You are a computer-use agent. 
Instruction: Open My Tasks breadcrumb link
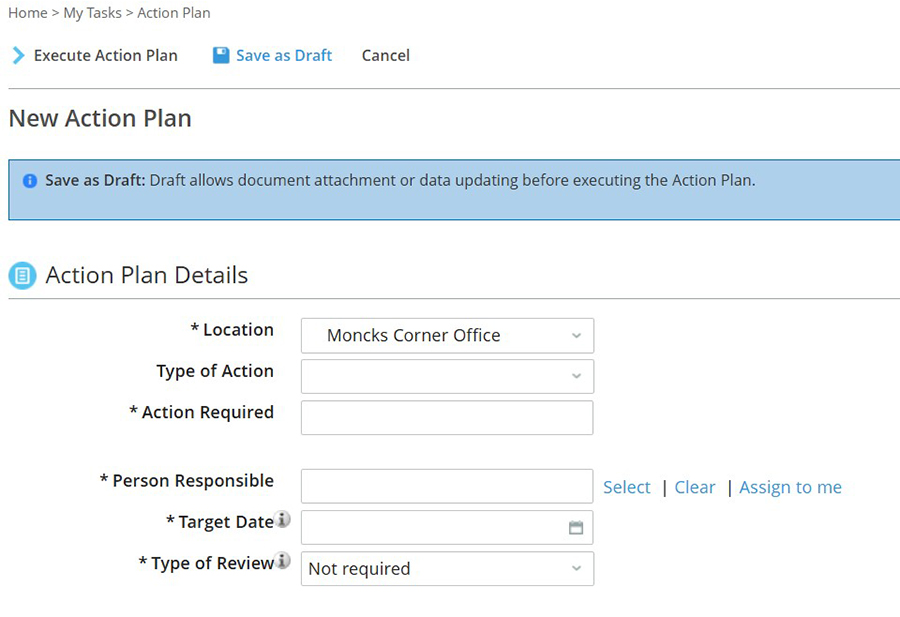tap(92, 13)
